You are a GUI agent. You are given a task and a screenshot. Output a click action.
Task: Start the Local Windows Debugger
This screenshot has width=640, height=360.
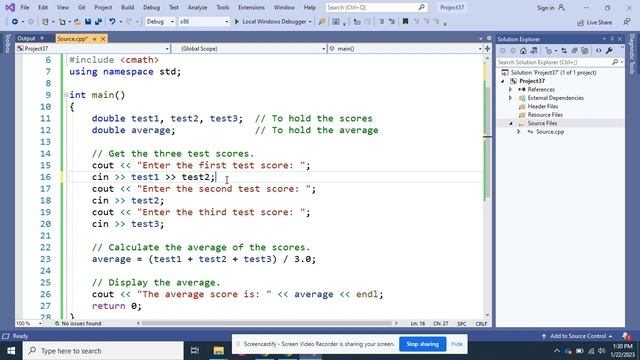click(x=273, y=22)
